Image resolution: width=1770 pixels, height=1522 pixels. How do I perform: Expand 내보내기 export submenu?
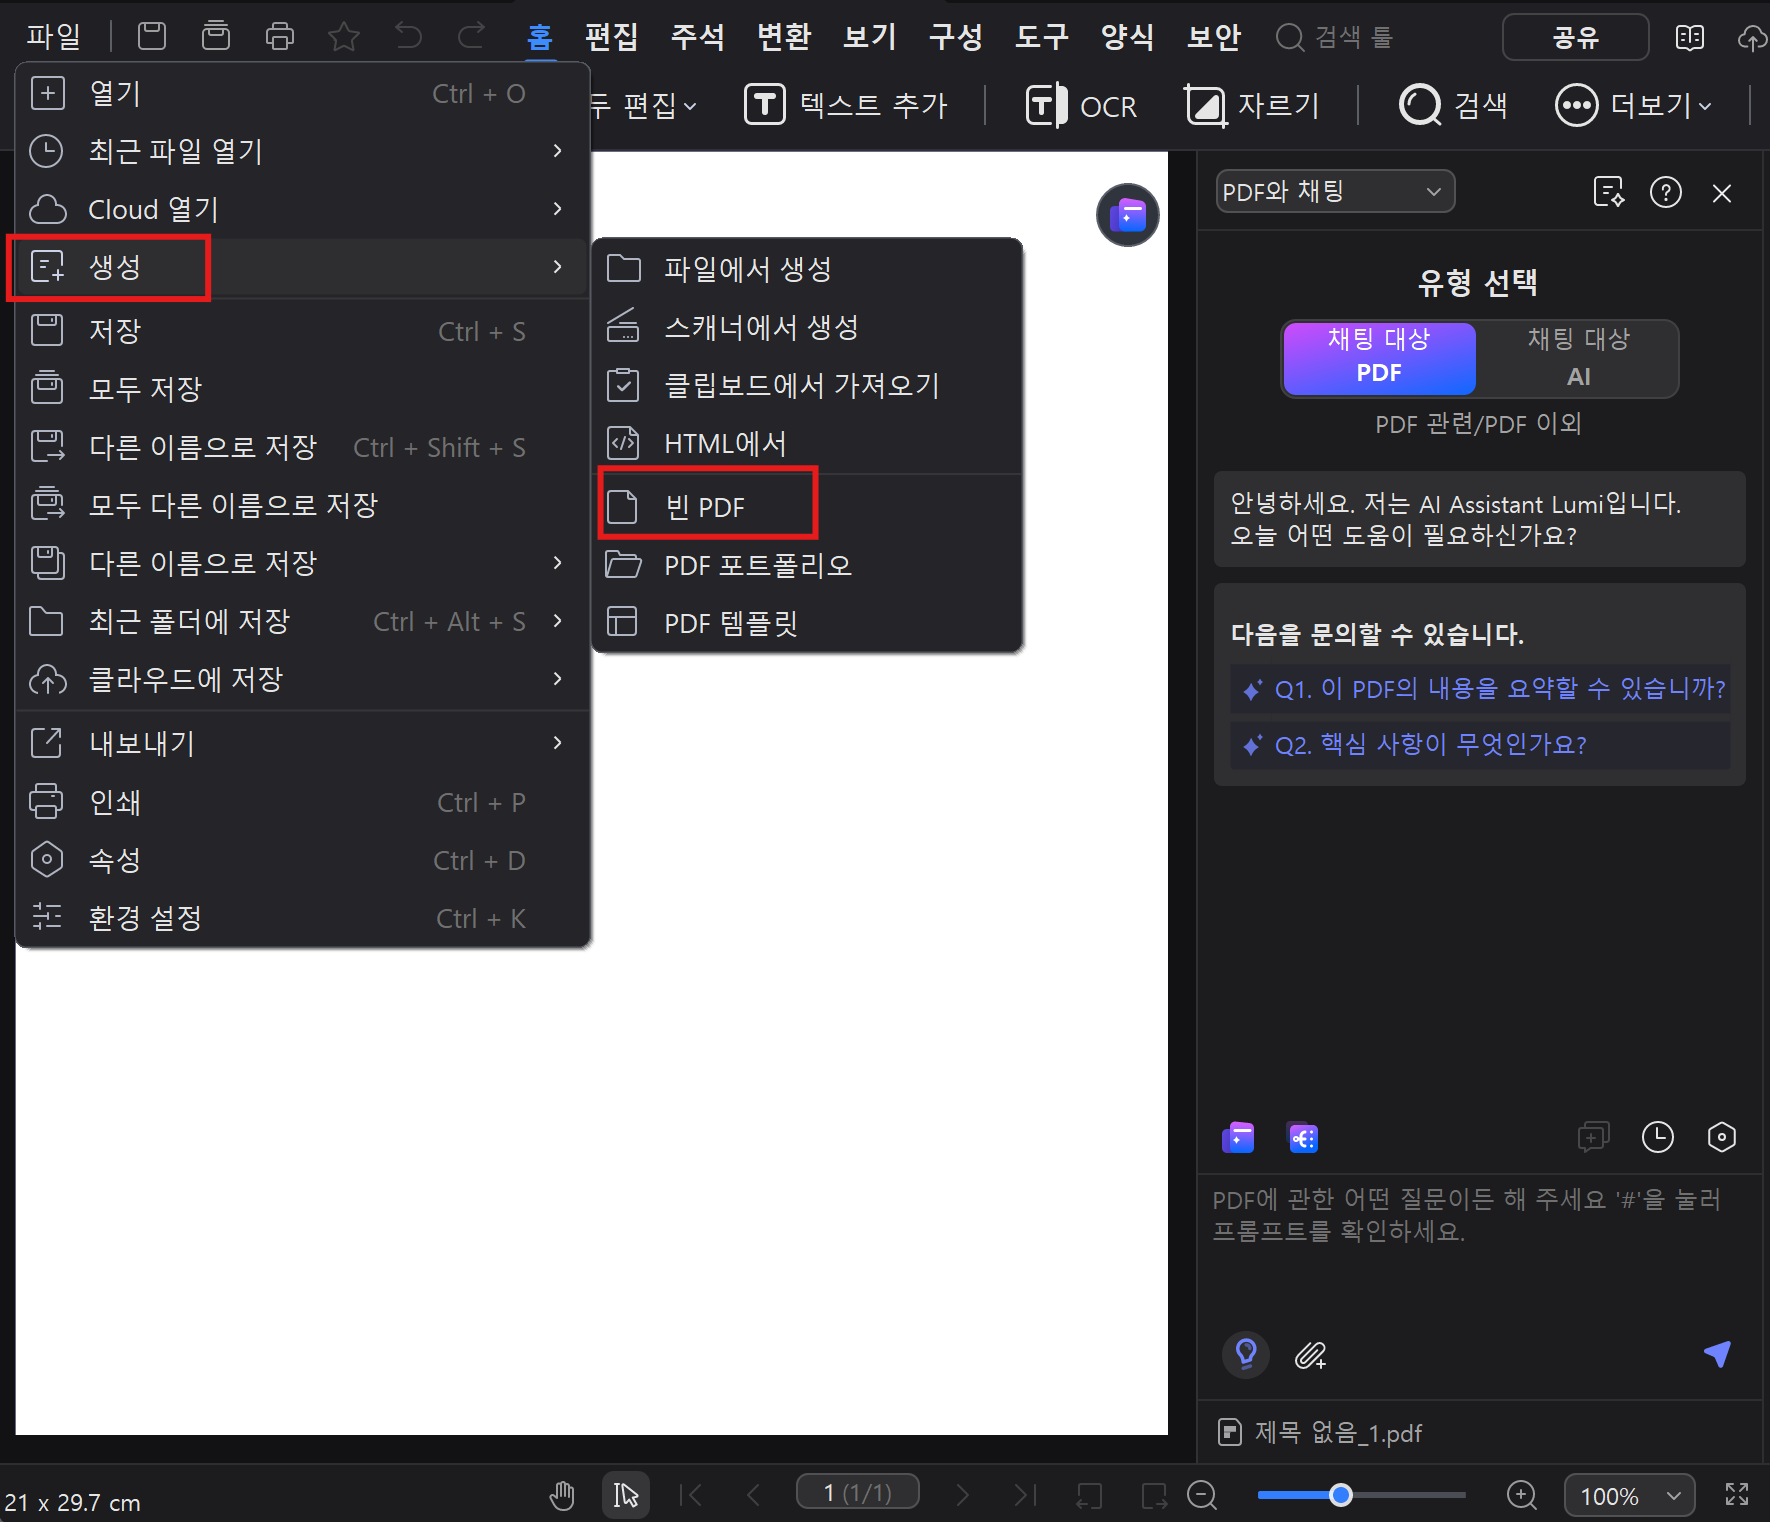(302, 743)
